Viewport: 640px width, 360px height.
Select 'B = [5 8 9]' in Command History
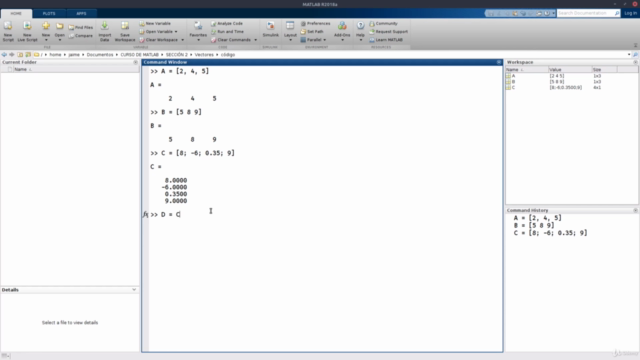point(534,225)
